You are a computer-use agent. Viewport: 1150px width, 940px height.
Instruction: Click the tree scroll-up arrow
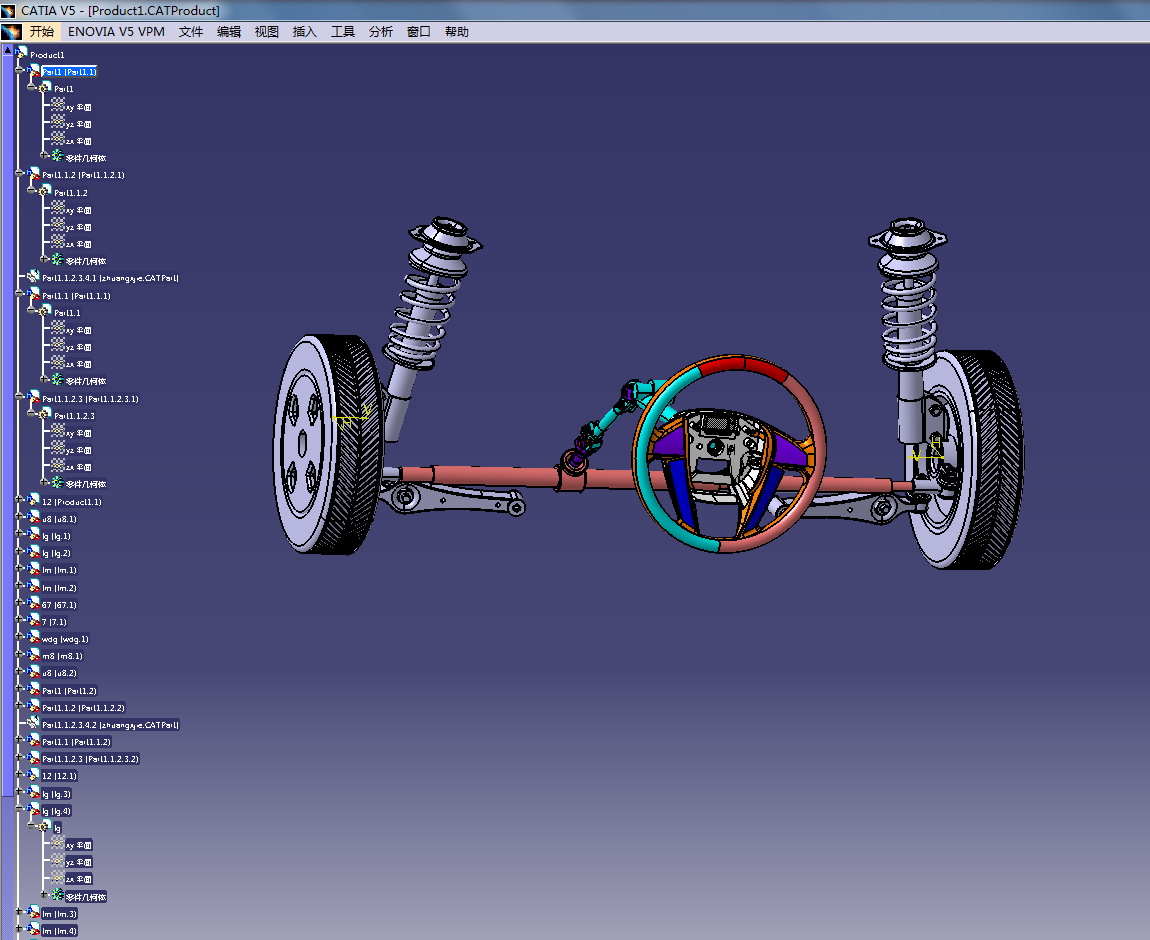7,51
